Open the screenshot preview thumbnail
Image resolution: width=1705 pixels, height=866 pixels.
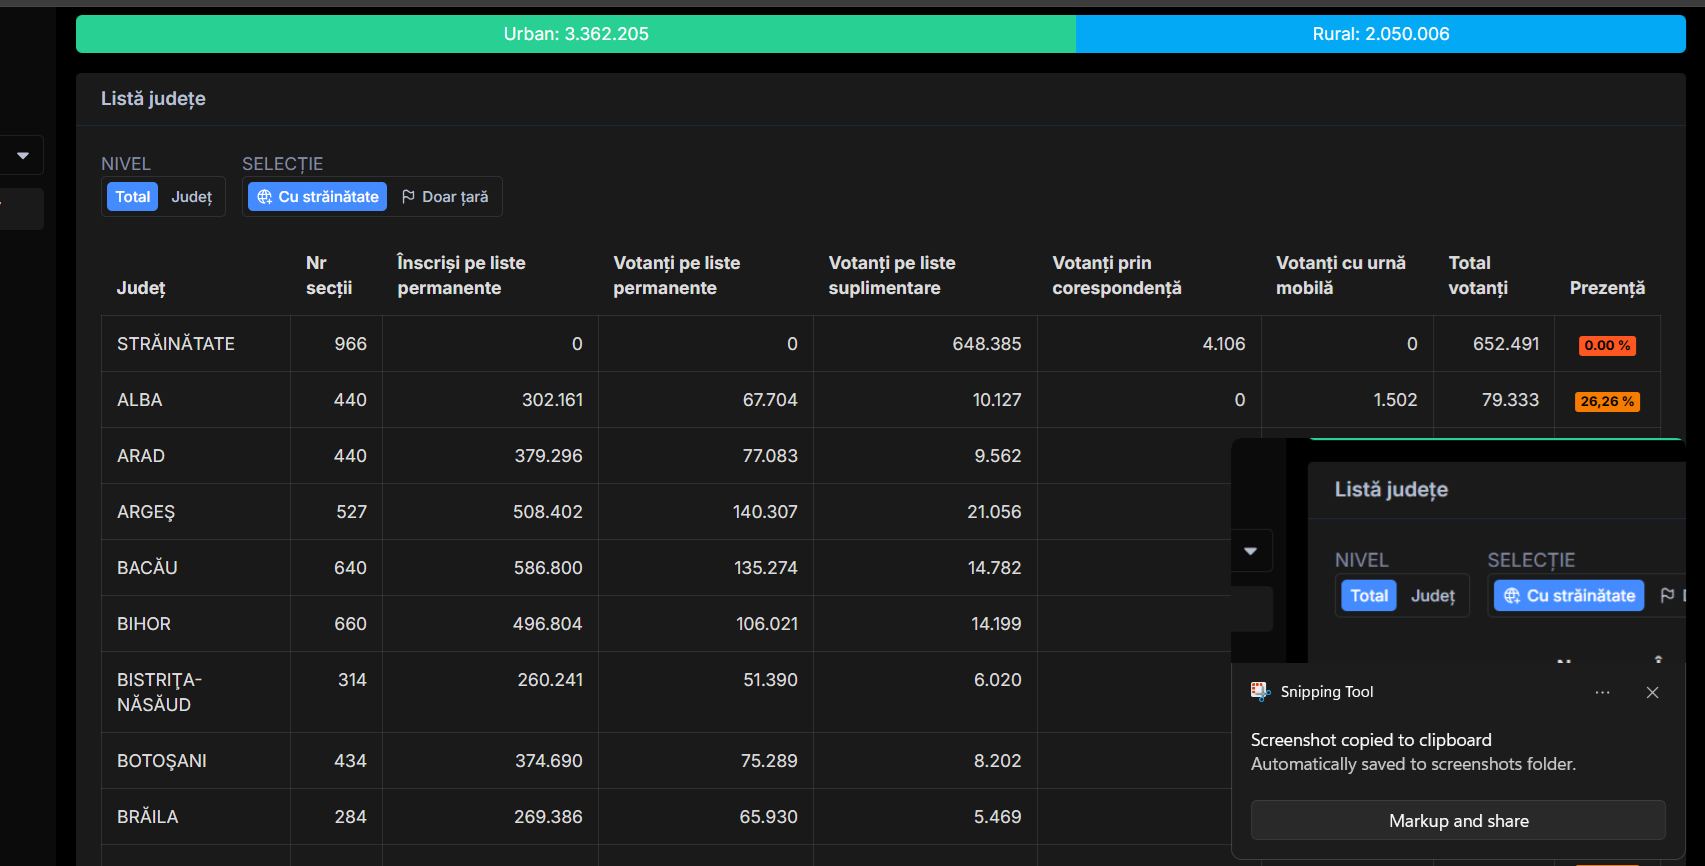click(1458, 550)
